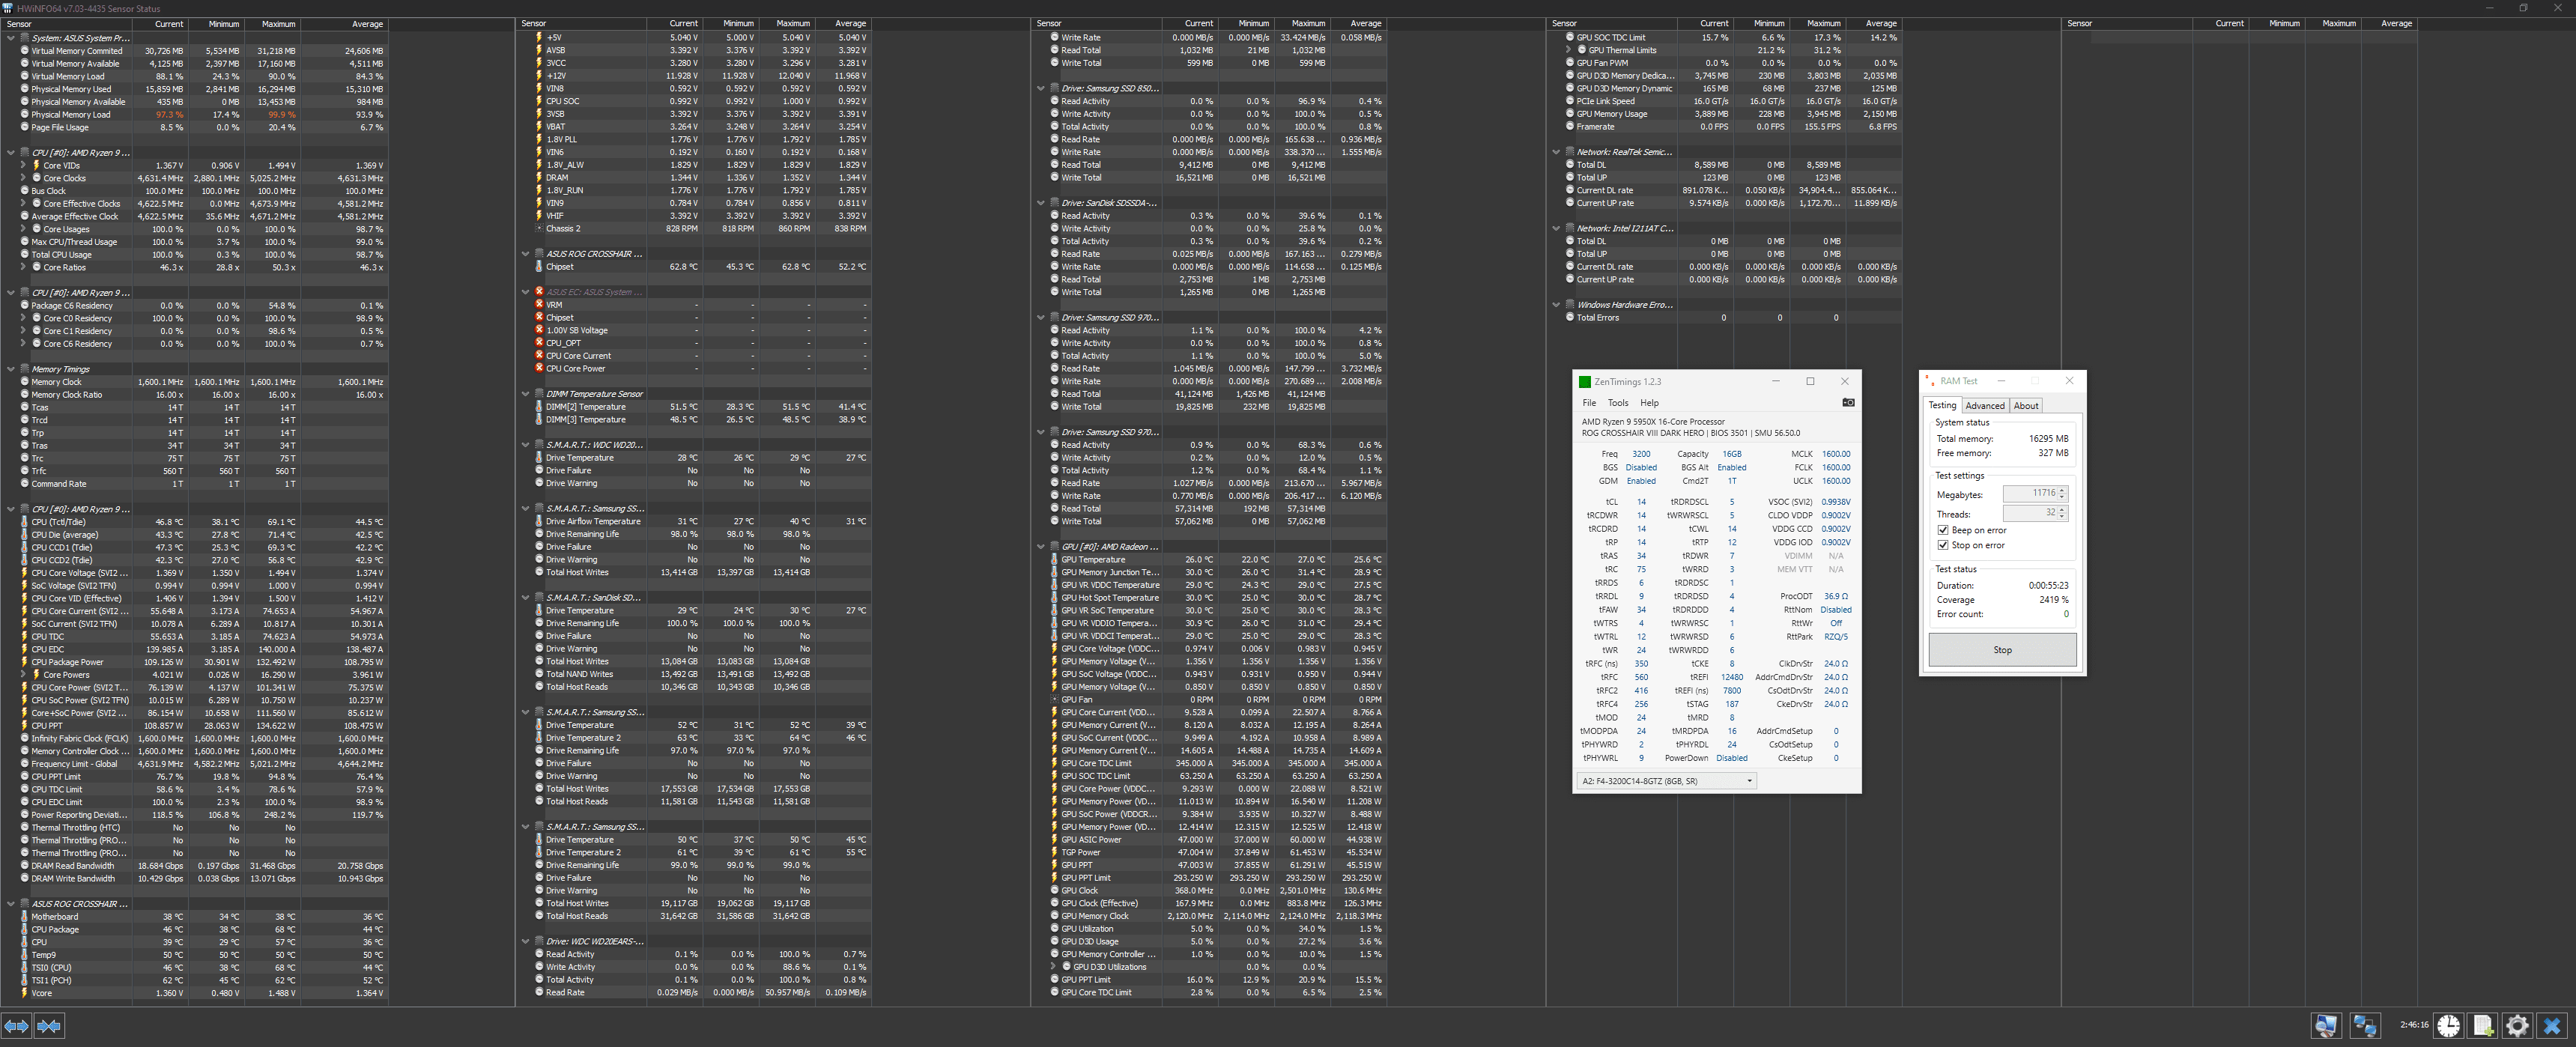Viewport: 2576px width, 1047px height.
Task: Open HWiNFO sensor settings gear icon
Action: click(x=2517, y=1025)
